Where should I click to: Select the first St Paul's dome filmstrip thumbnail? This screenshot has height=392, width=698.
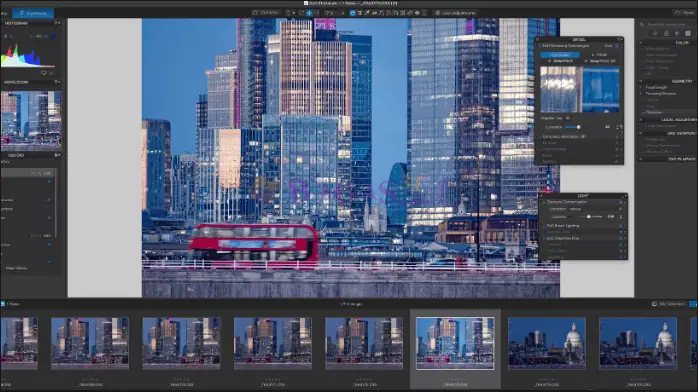[547, 343]
